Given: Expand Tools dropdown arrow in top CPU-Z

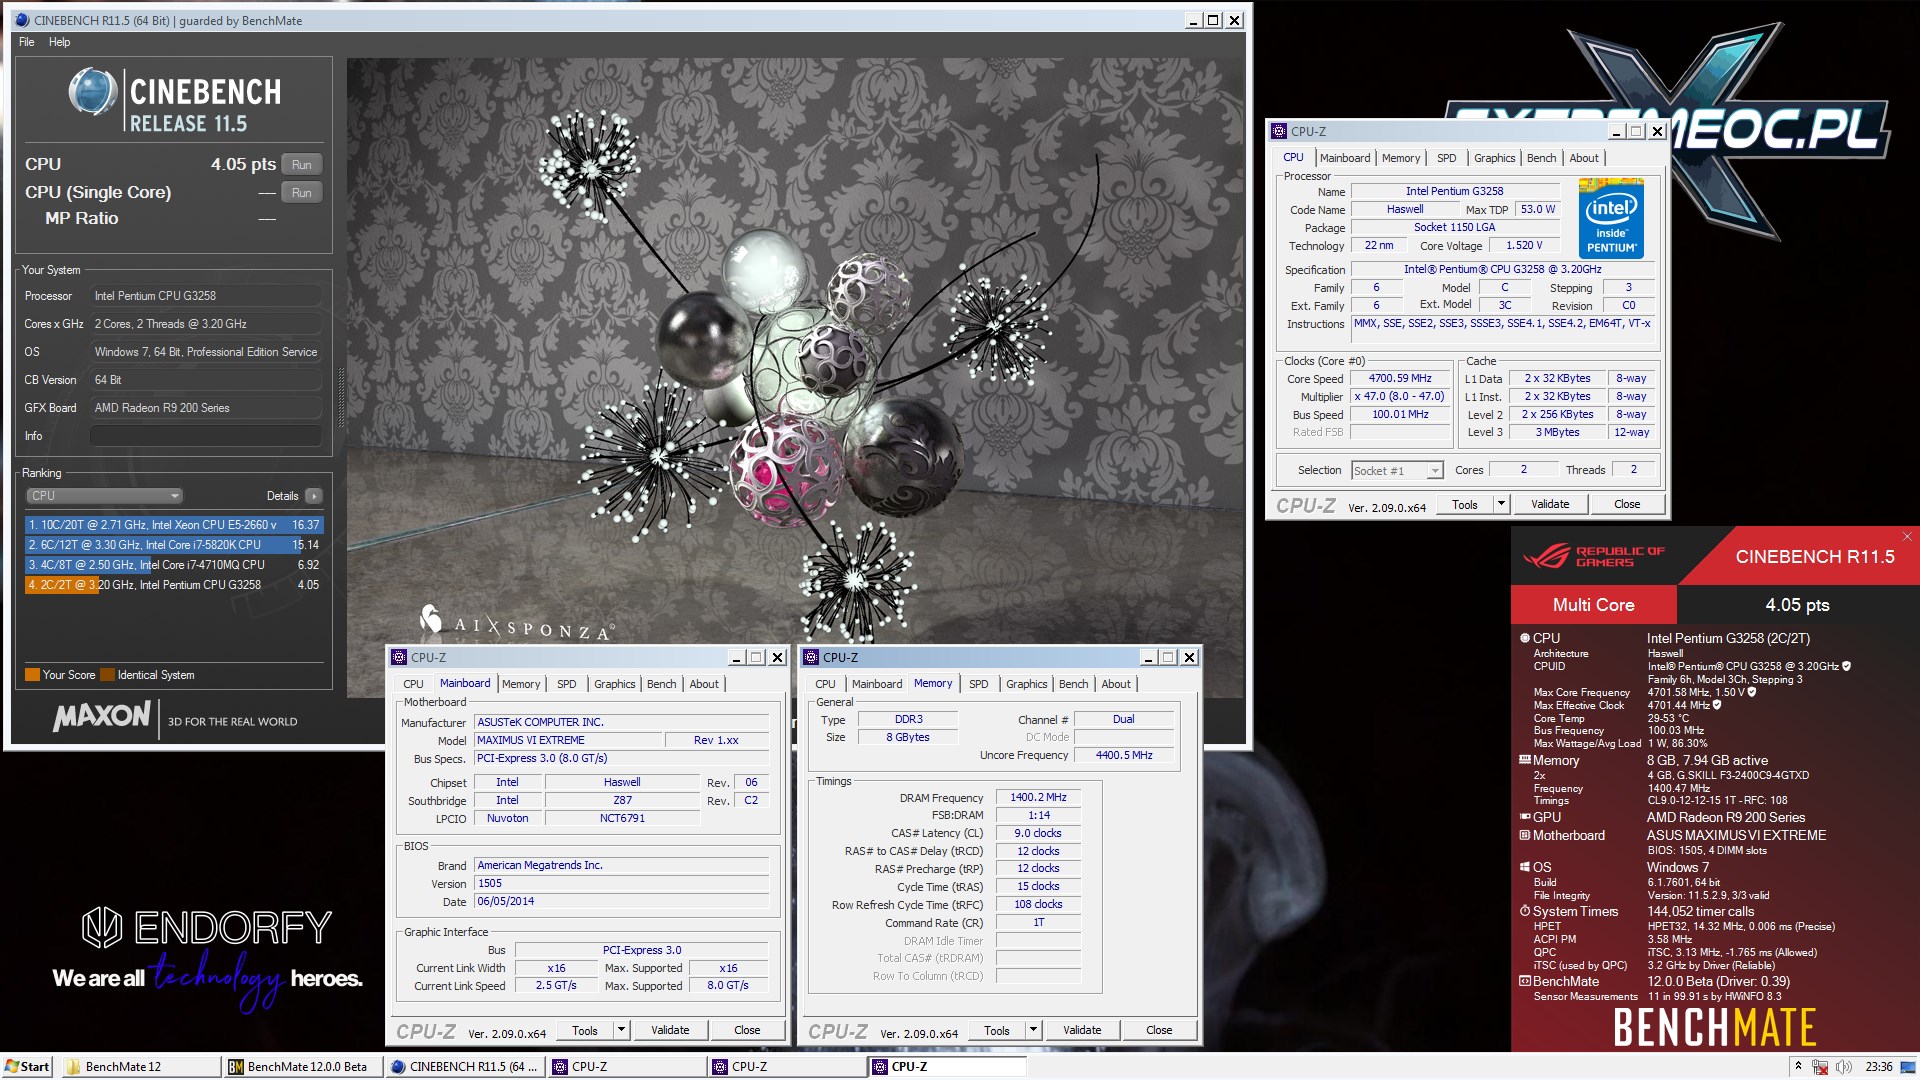Looking at the screenshot, I should [x=1501, y=504].
